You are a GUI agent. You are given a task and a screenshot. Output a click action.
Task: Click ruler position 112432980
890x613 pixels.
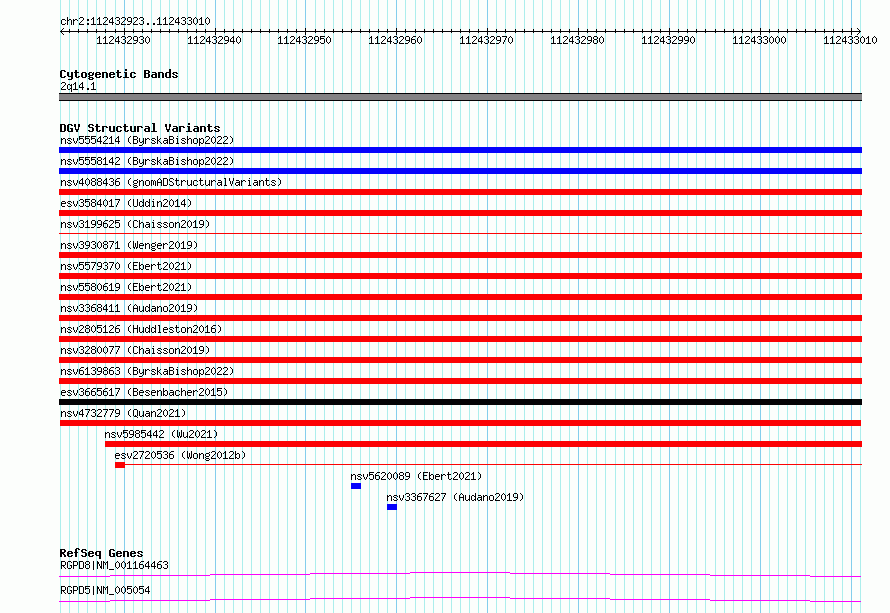coord(577,40)
